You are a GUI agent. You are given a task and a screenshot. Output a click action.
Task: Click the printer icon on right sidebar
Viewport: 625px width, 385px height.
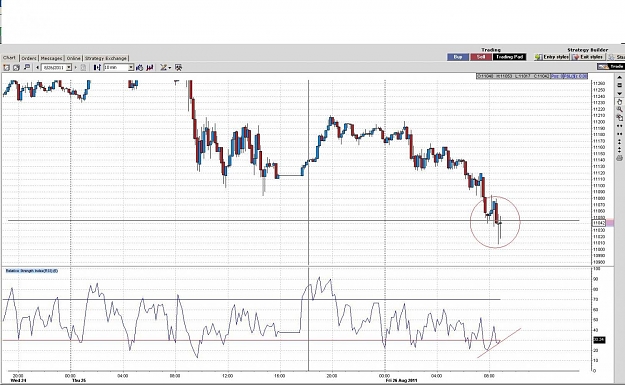click(x=619, y=159)
